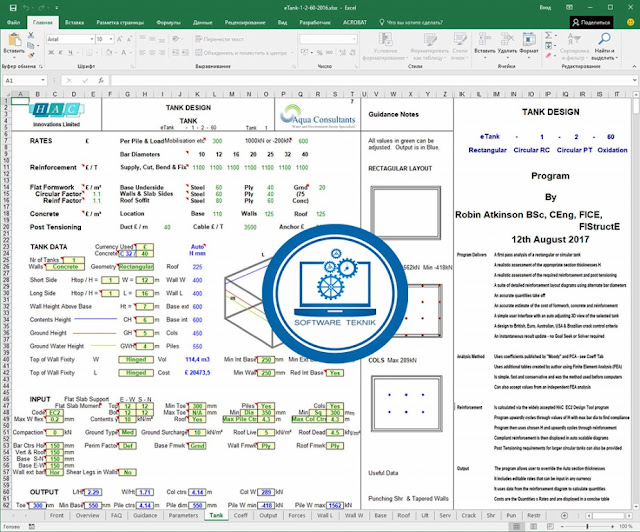This screenshot has width=640, height=532.
Task: Toggle Wrap Text (Перенести текст)
Action: (x=219, y=39)
